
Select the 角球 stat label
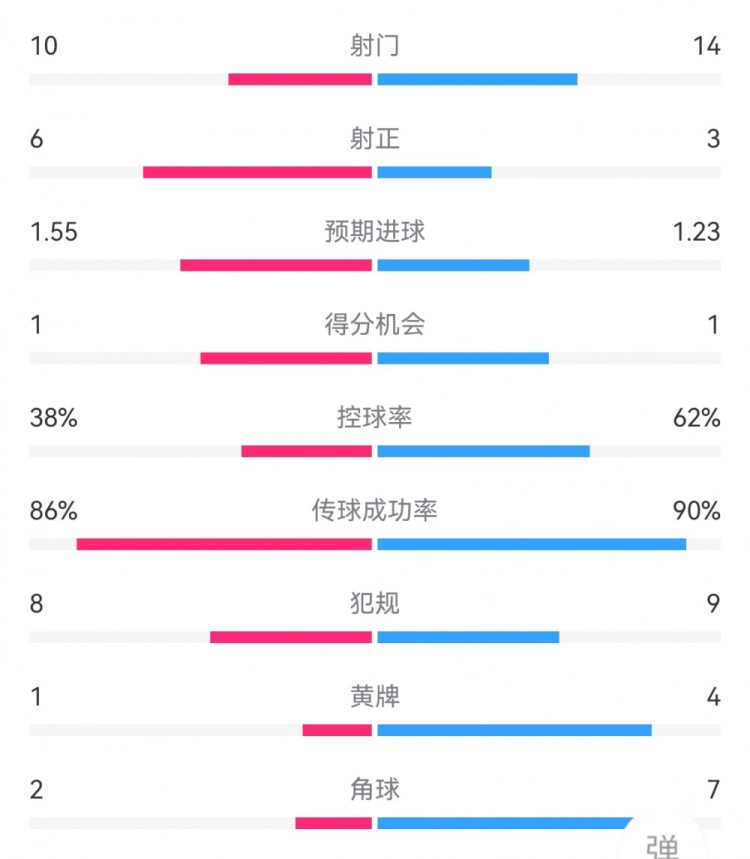point(375,789)
